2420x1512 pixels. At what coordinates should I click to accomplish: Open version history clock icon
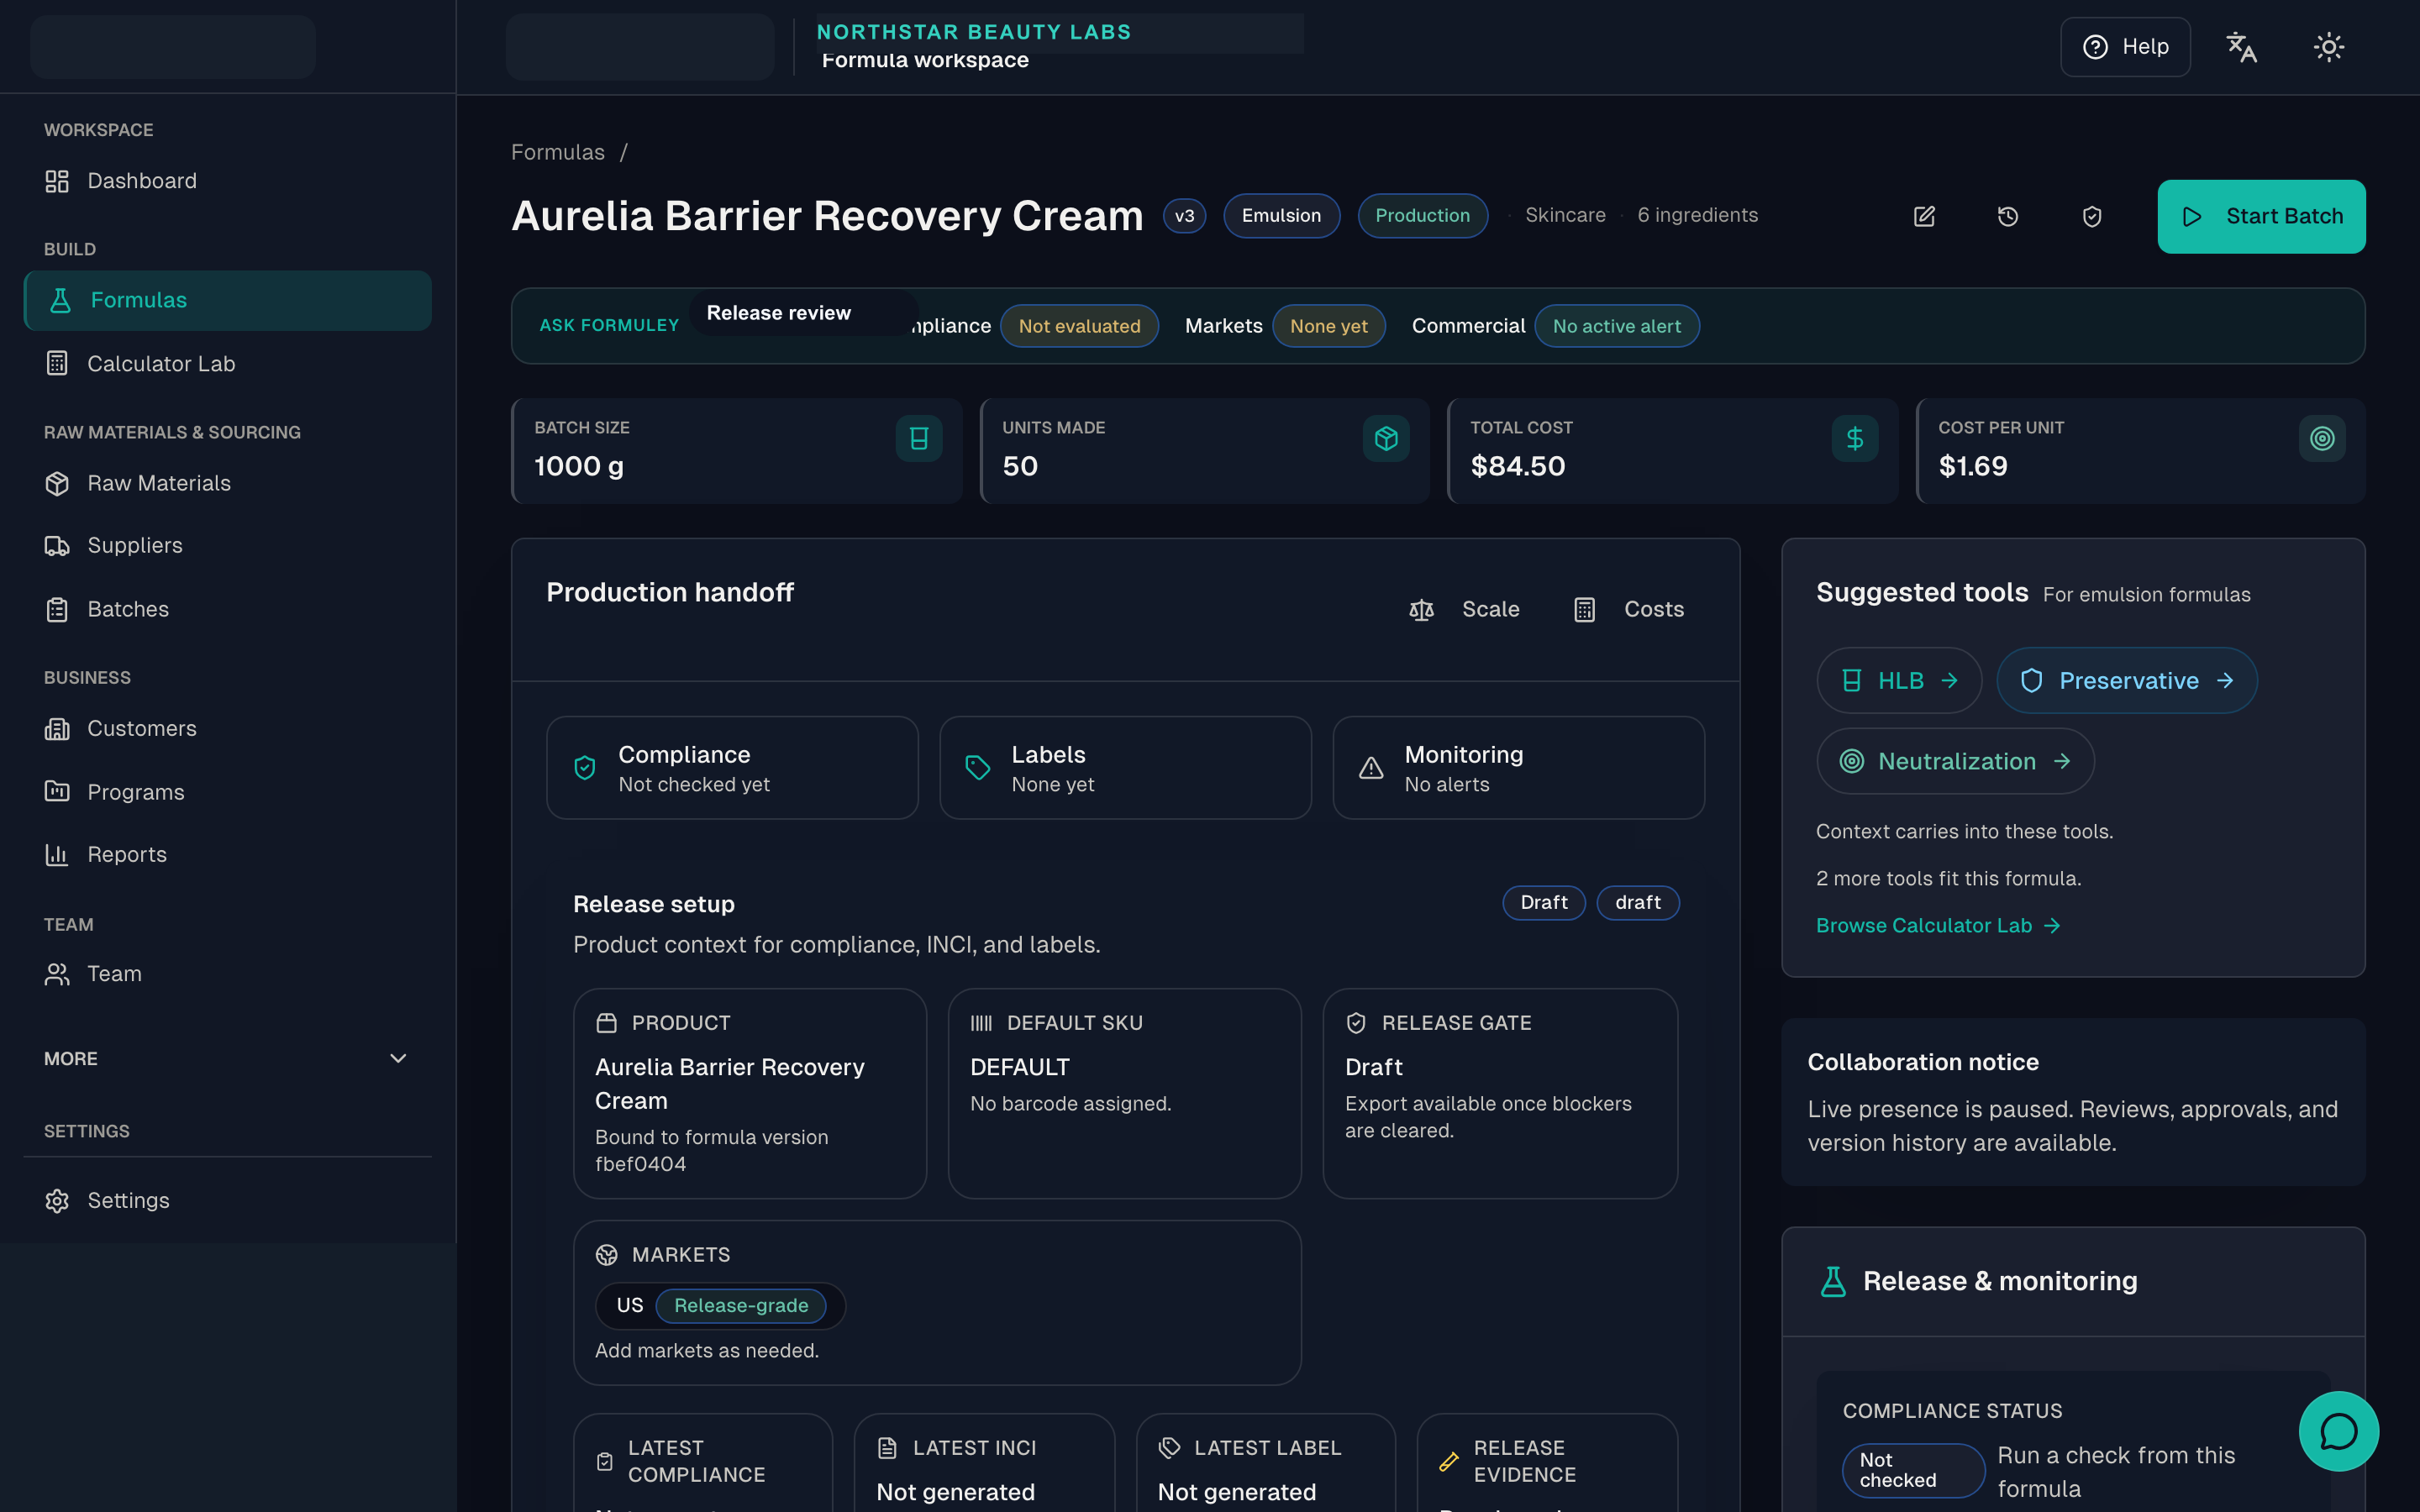click(2008, 216)
